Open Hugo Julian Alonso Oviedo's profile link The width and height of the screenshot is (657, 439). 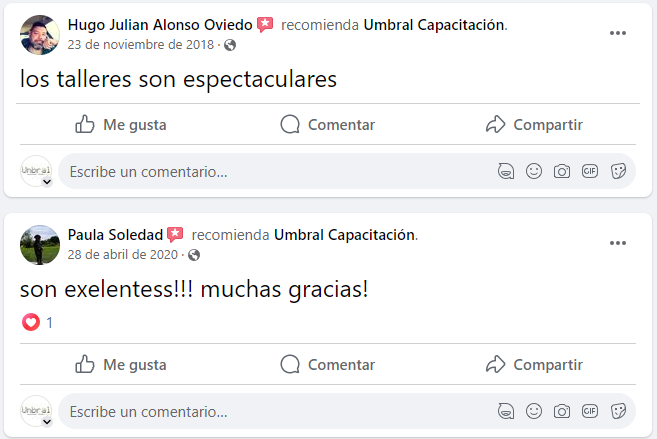tap(160, 25)
